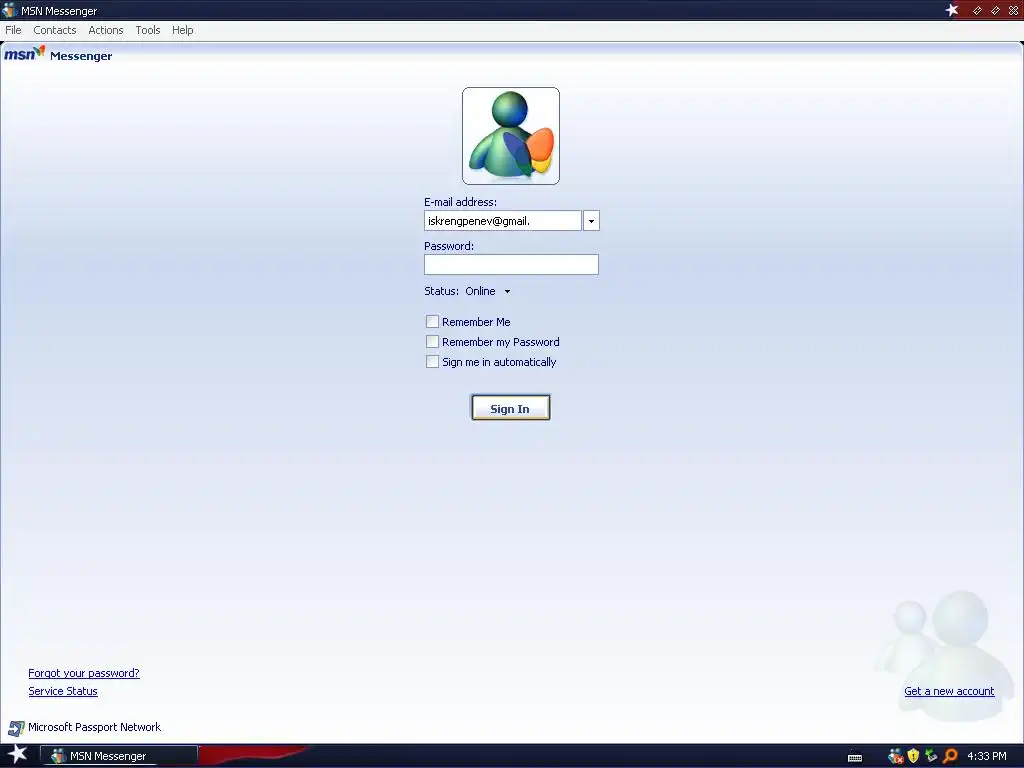Image resolution: width=1024 pixels, height=768 pixels.
Task: Click the Sign In button
Action: pyautogui.click(x=511, y=408)
